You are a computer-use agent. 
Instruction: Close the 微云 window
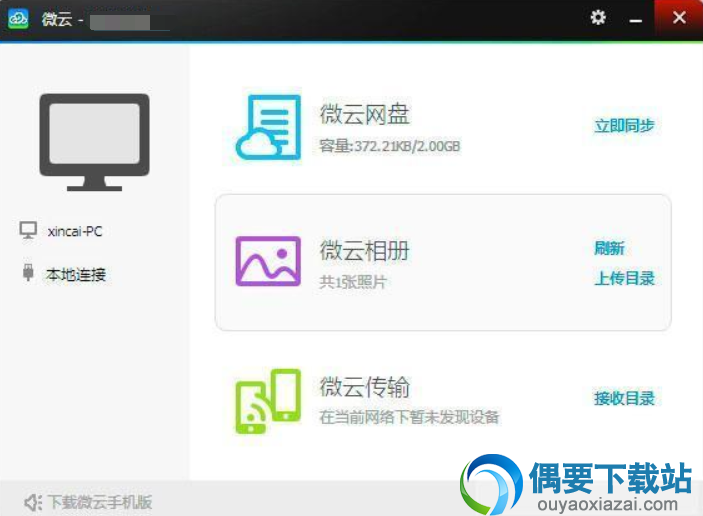coord(679,17)
